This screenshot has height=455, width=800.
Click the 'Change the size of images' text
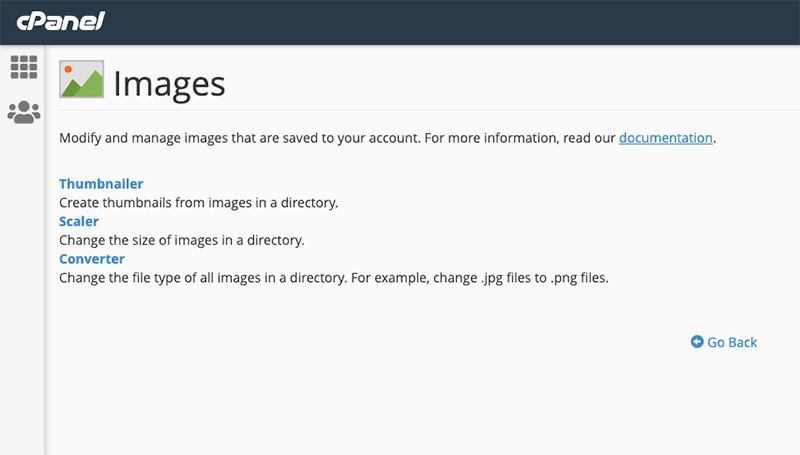(181, 240)
